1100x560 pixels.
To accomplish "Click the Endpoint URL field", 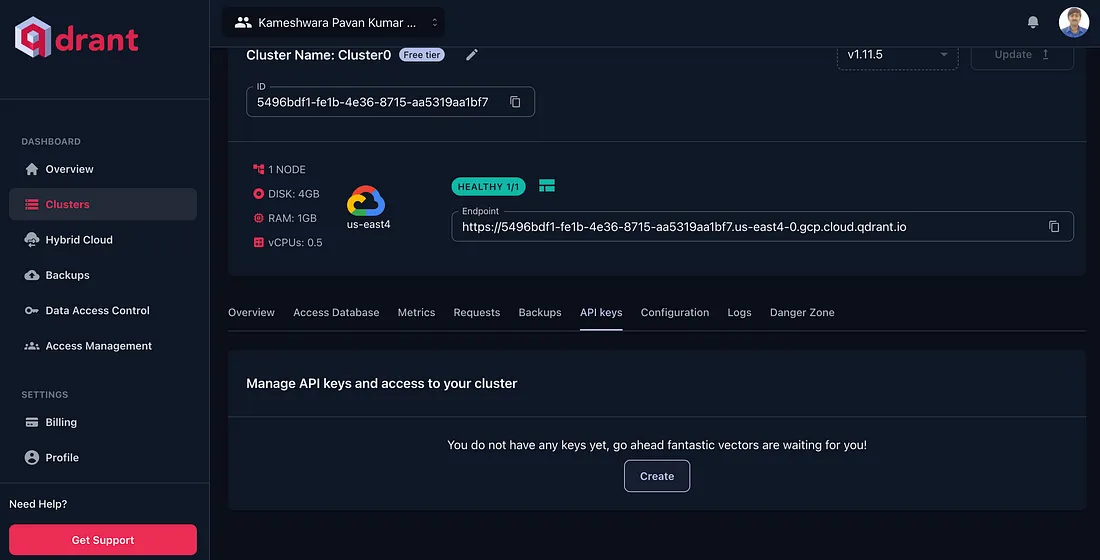I will pyautogui.click(x=762, y=227).
